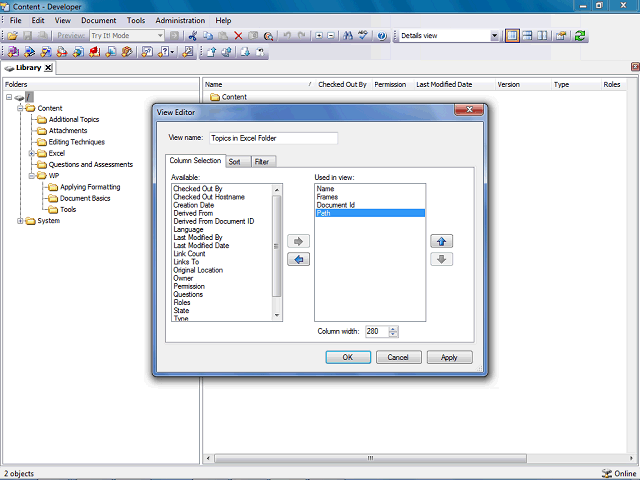640x480 pixels.
Task: Collapse the WP folder in tree
Action: (31, 176)
